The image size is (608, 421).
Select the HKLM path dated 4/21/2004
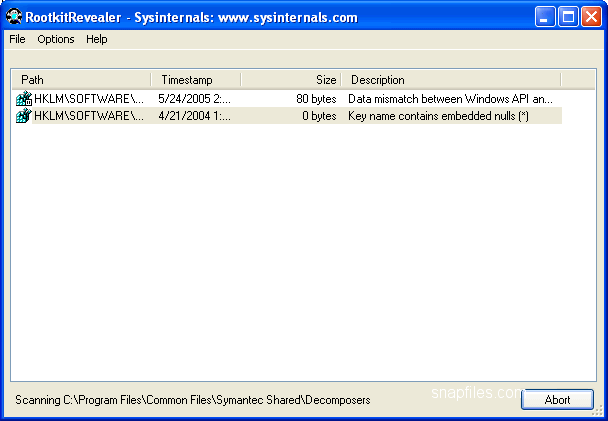88,116
